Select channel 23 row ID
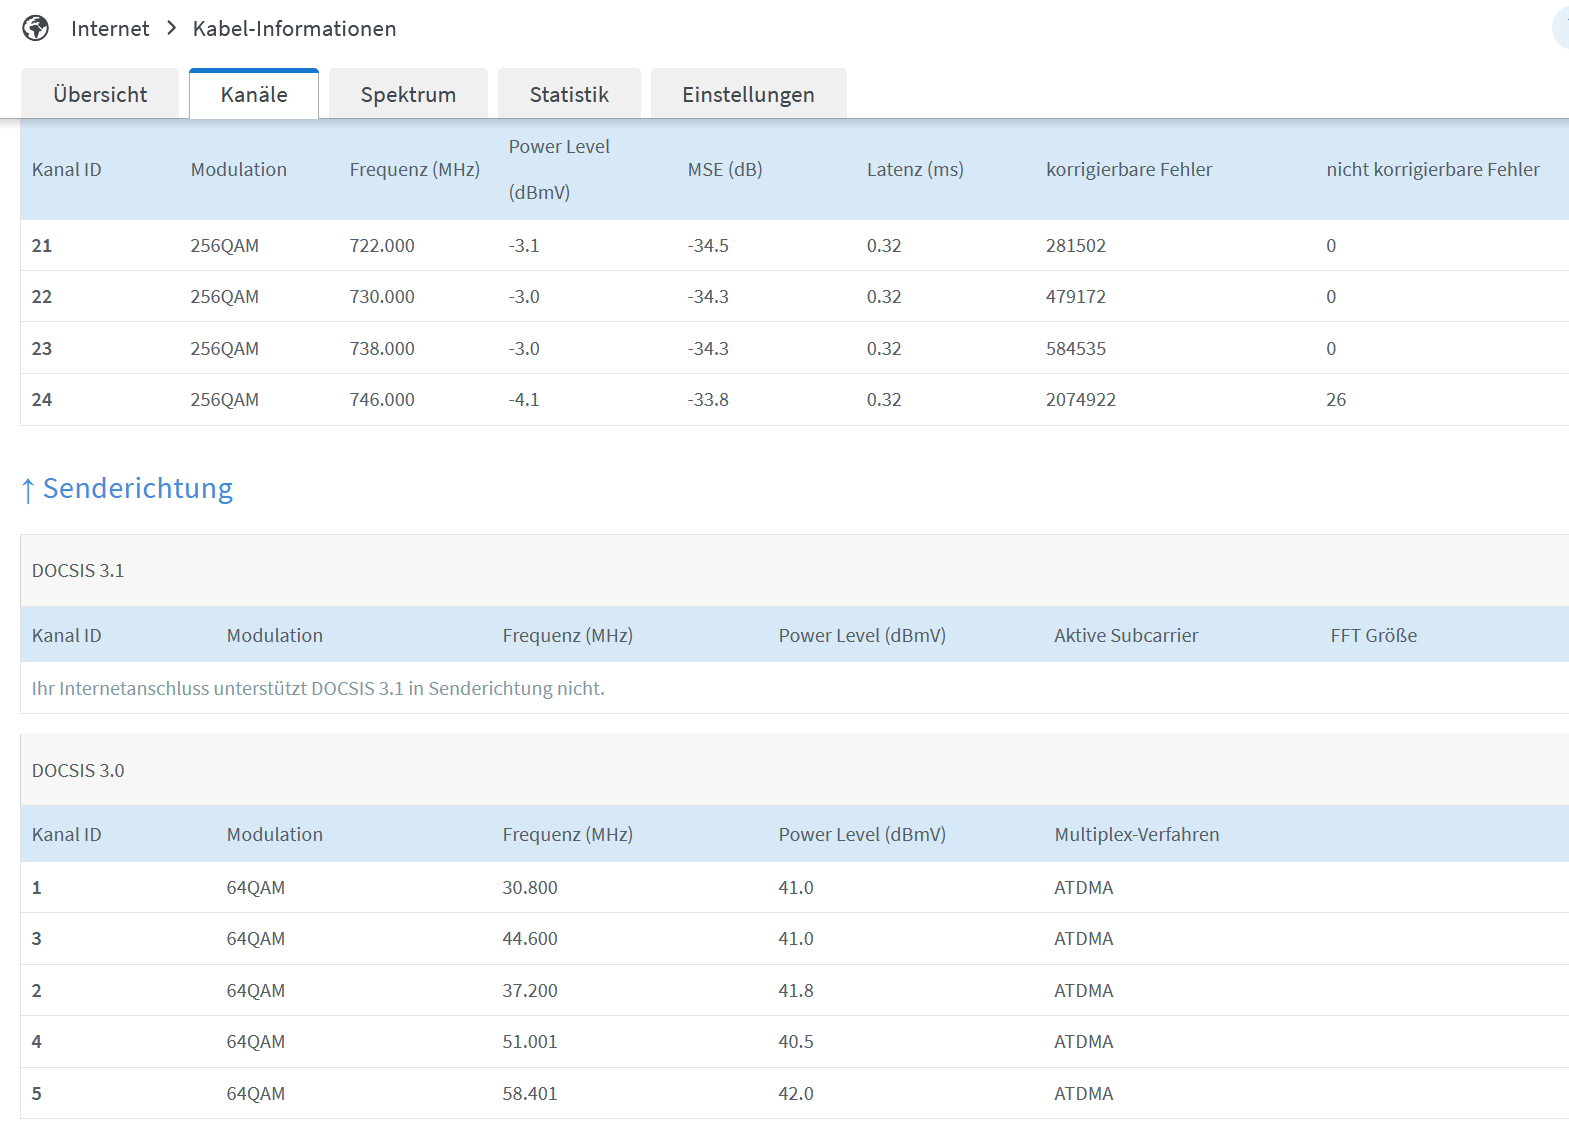The height and width of the screenshot is (1133, 1569). coord(42,349)
